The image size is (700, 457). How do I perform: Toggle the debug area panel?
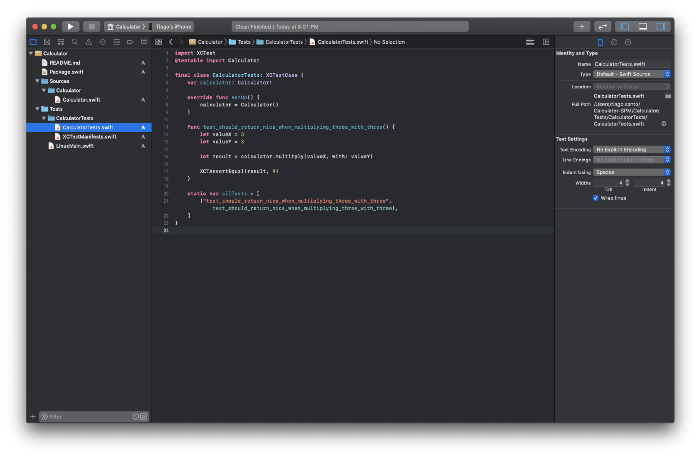[643, 26]
